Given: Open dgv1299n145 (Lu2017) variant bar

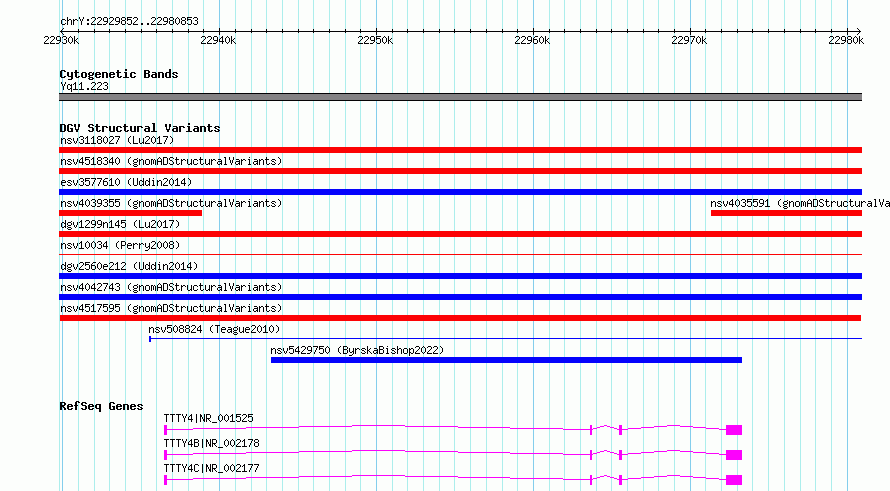Looking at the screenshot, I should (460, 234).
